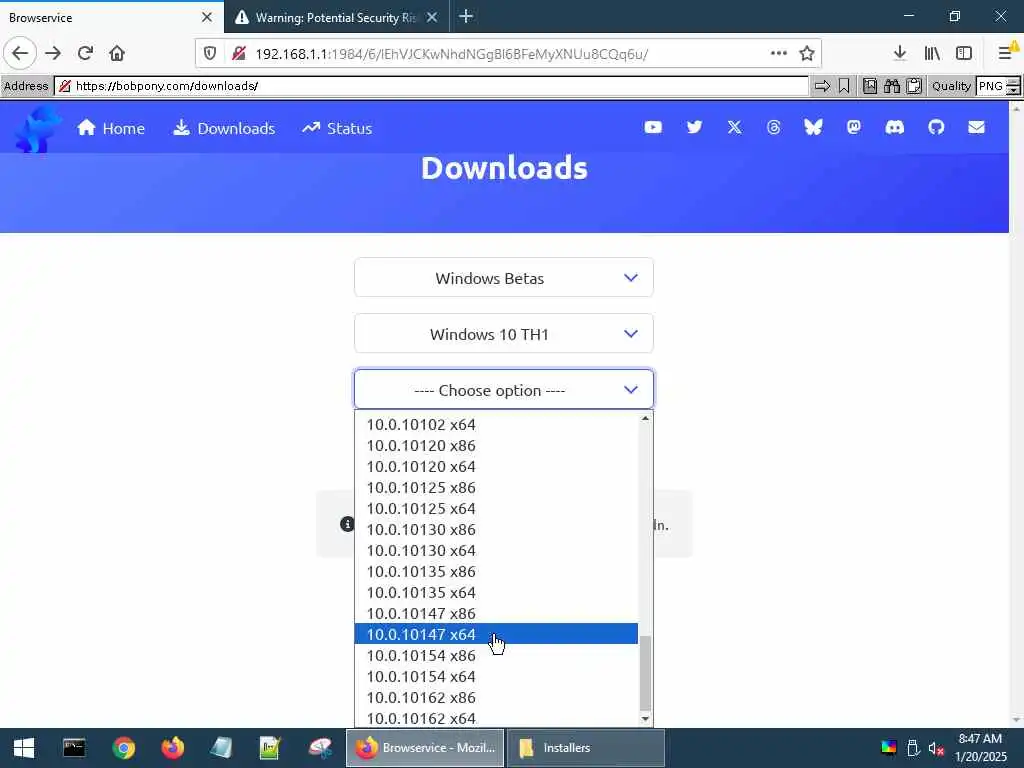Bookmark this page with star icon
Viewport: 1024px width, 768px height.
coord(807,54)
